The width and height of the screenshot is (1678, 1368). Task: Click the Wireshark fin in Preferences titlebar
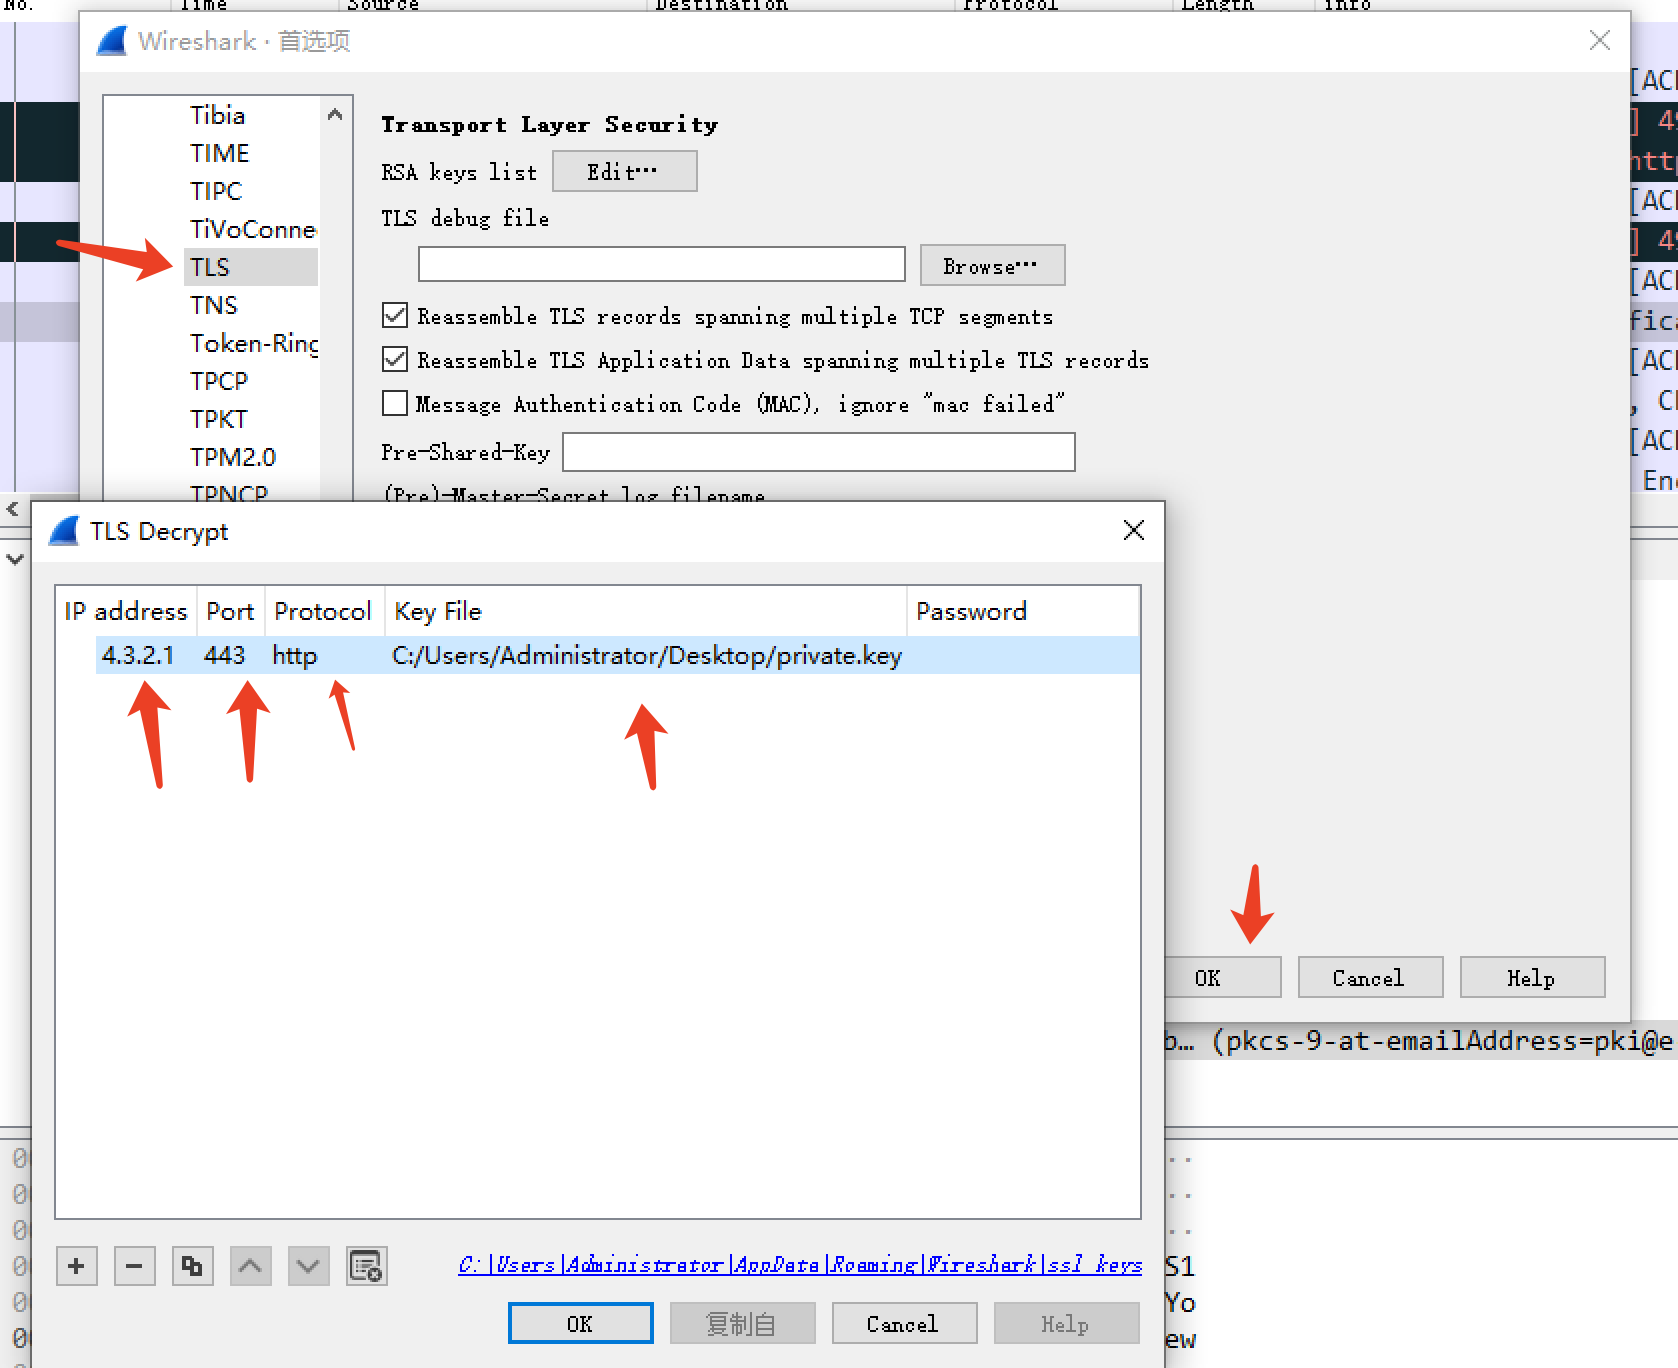(x=111, y=41)
